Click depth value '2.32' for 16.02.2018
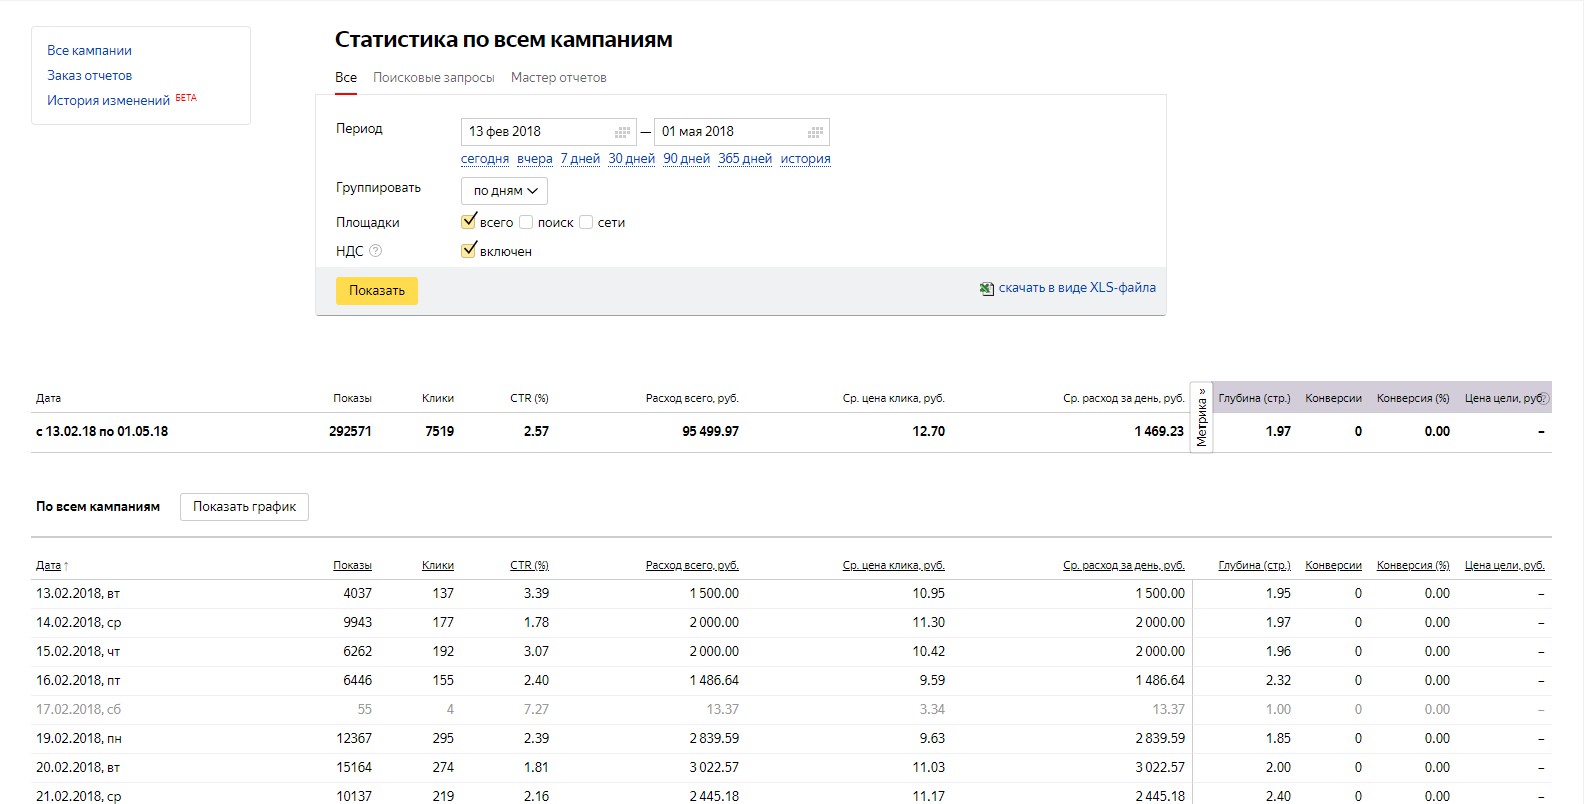 coord(1278,680)
